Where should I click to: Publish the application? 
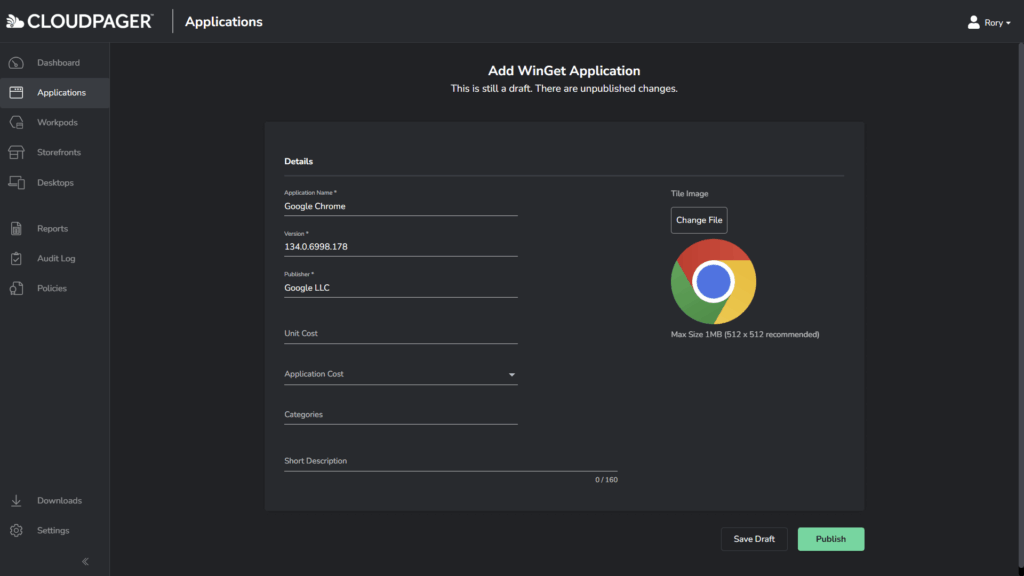pos(831,539)
